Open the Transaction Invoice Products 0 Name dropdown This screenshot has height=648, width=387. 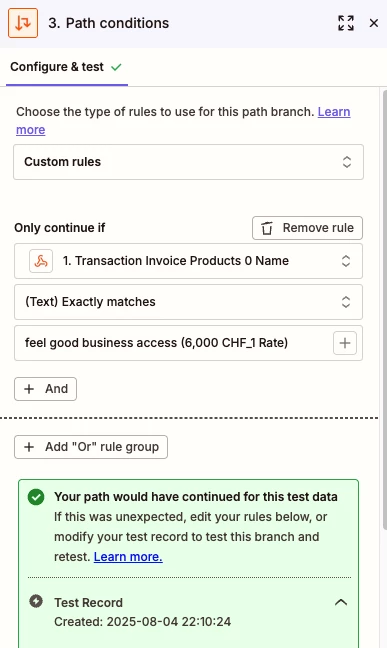click(x=189, y=261)
